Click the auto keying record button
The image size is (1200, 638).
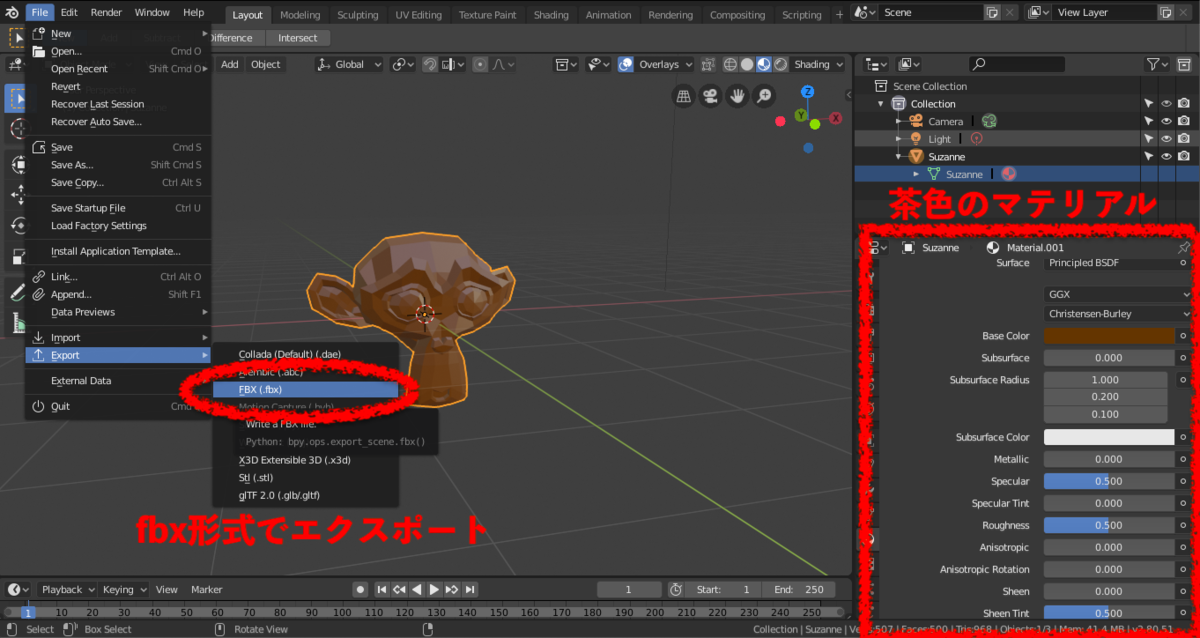(x=361, y=590)
